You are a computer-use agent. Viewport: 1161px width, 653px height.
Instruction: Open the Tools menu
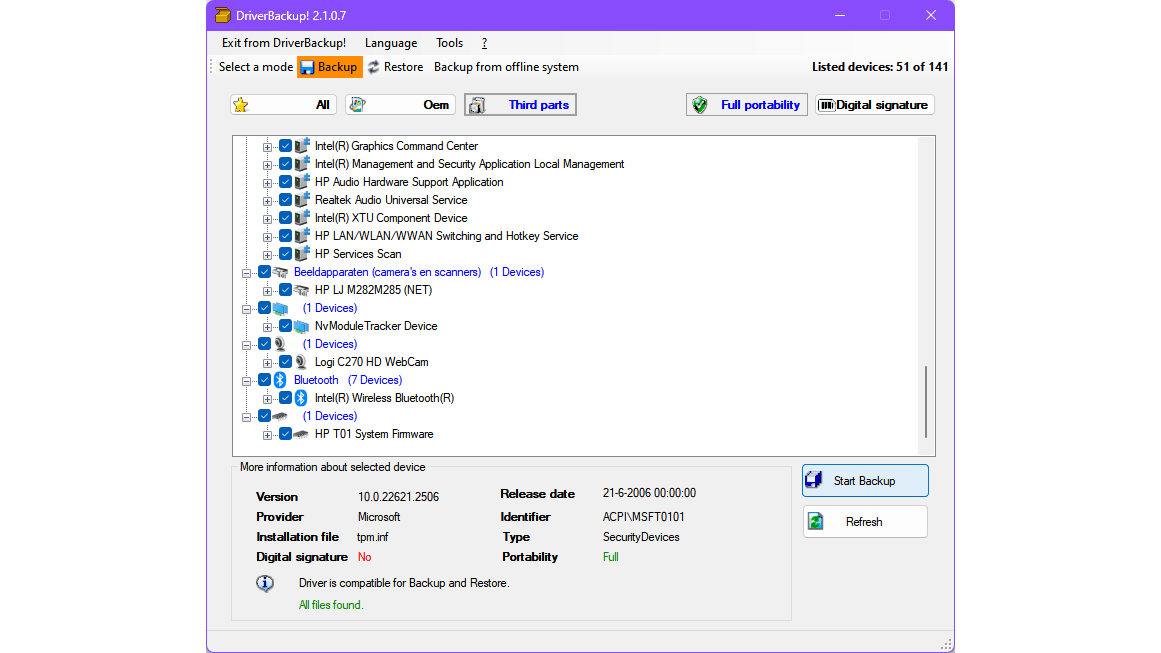[449, 43]
